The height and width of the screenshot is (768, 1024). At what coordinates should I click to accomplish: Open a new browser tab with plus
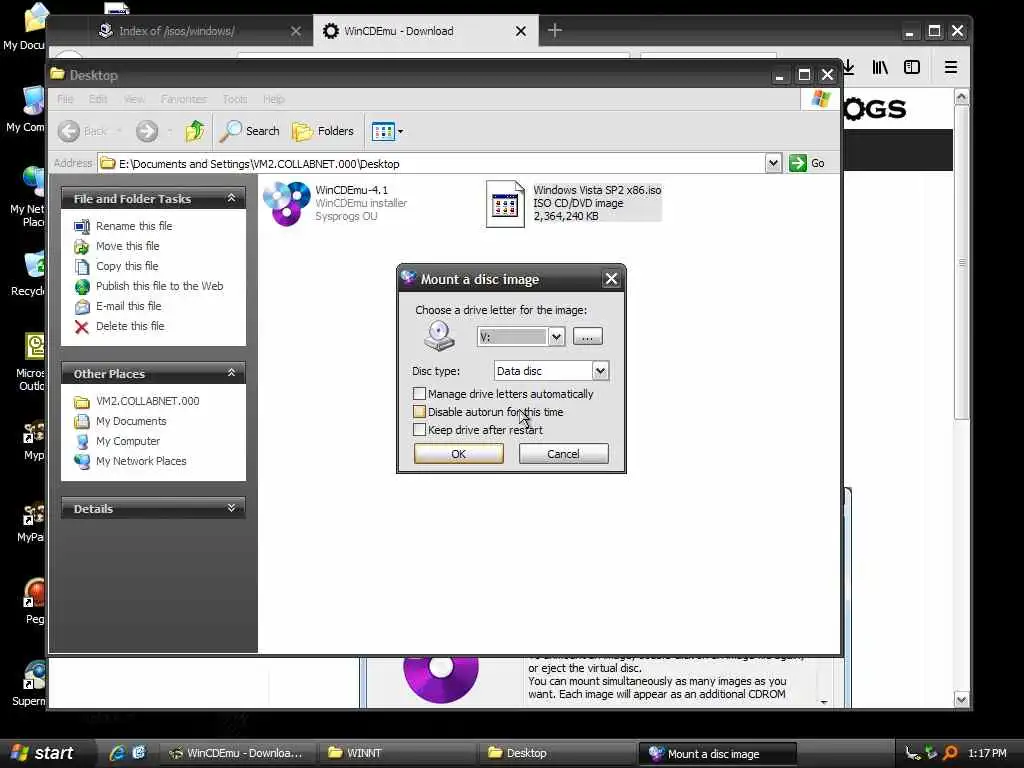(x=554, y=30)
